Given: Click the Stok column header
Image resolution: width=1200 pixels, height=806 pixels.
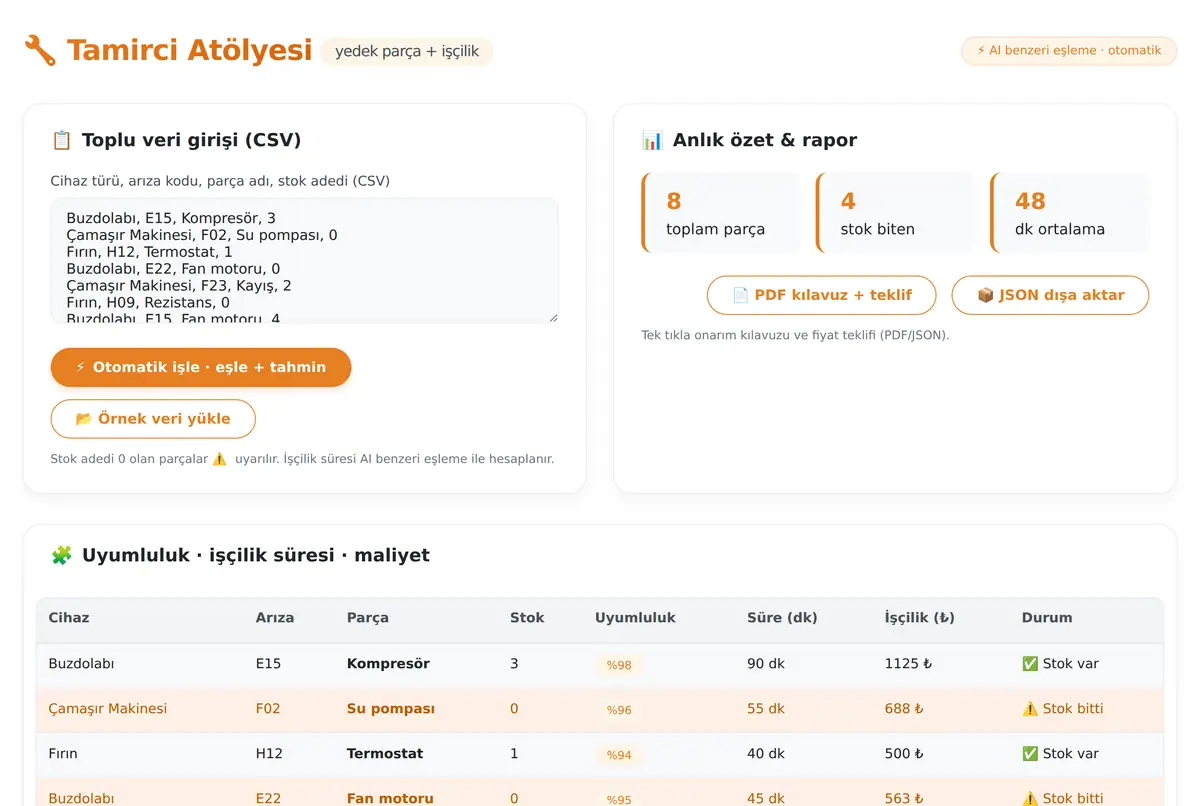Looking at the screenshot, I should 527,618.
